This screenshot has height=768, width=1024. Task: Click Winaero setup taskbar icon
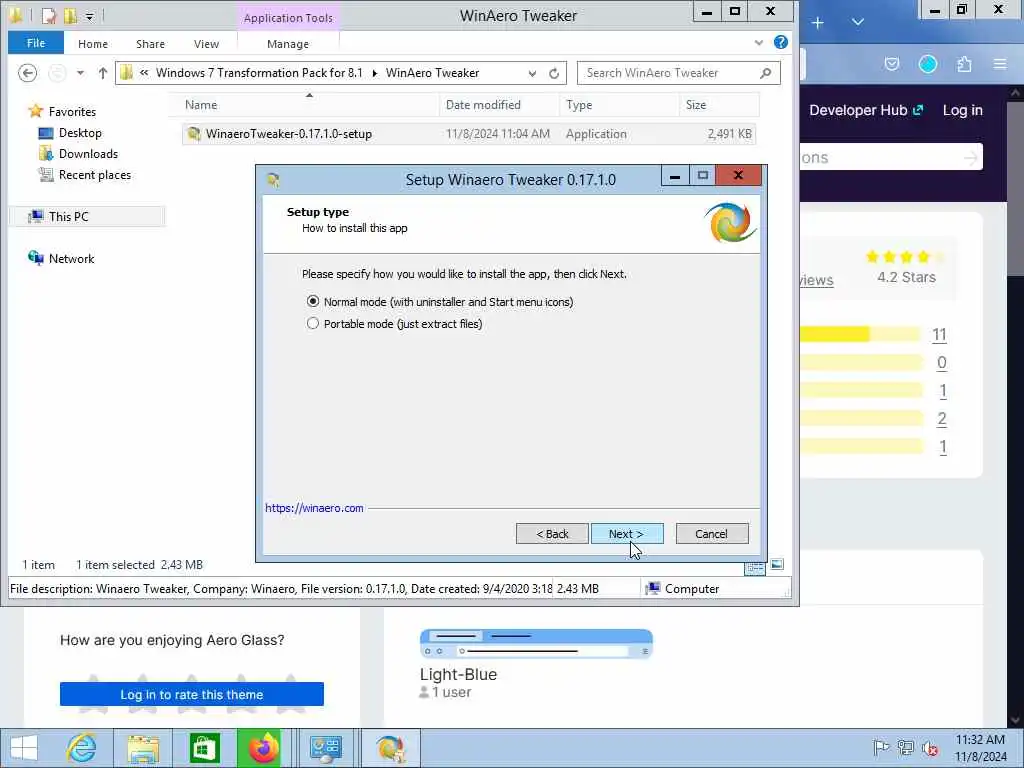pos(391,748)
